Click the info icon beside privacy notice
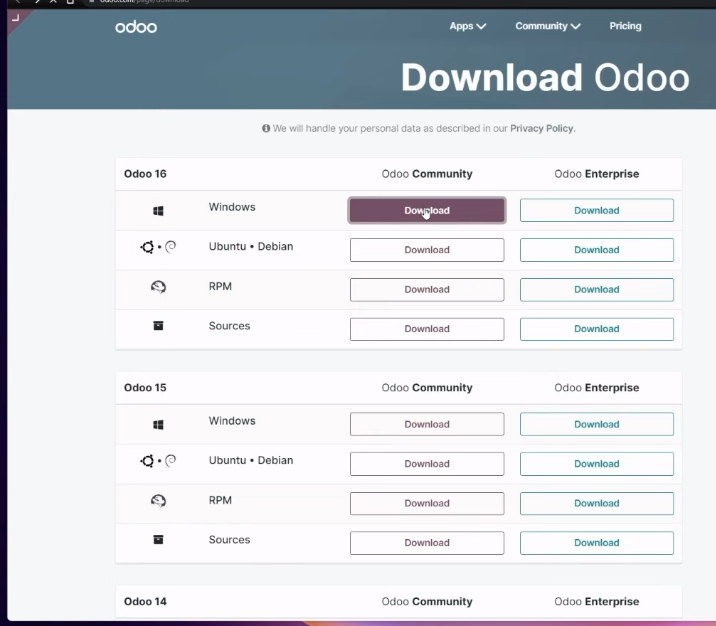Image resolution: width=716 pixels, height=626 pixels. point(266,128)
